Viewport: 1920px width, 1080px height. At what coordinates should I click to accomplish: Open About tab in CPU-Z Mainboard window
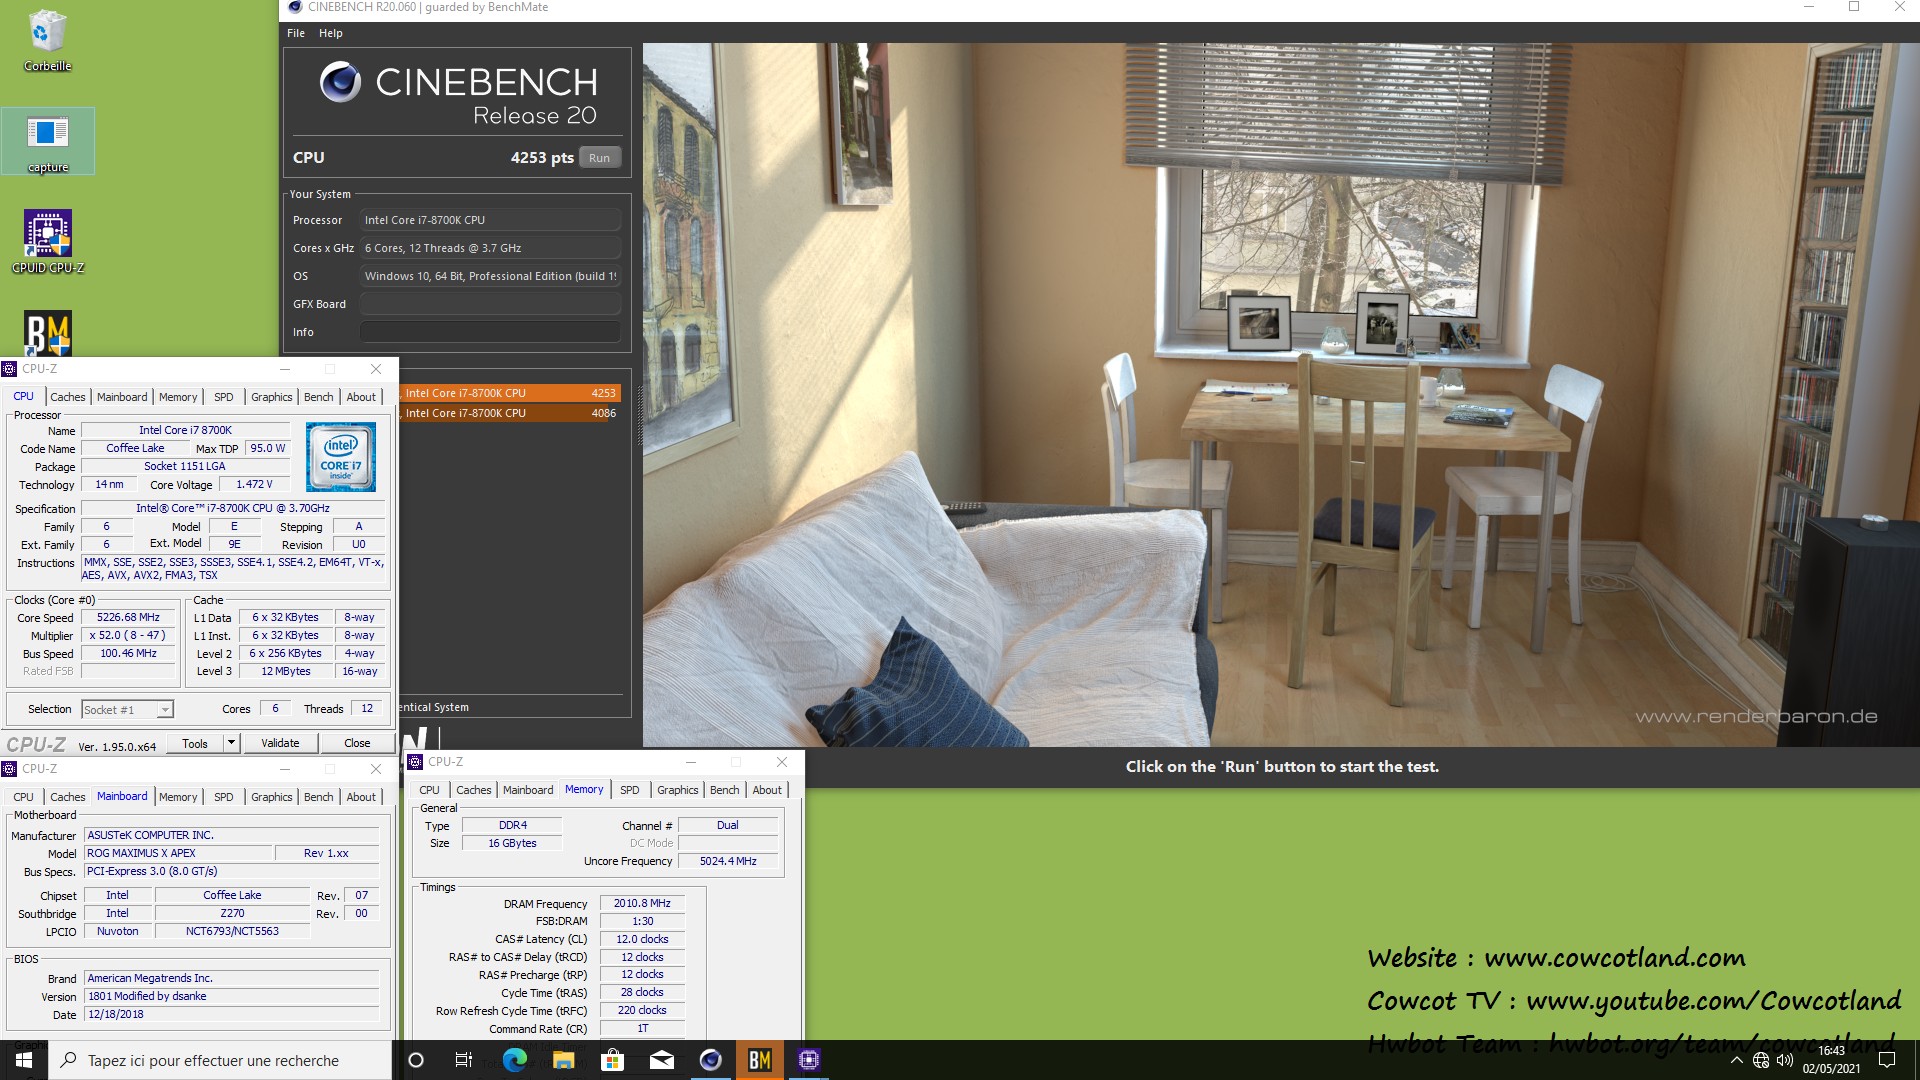pyautogui.click(x=361, y=797)
